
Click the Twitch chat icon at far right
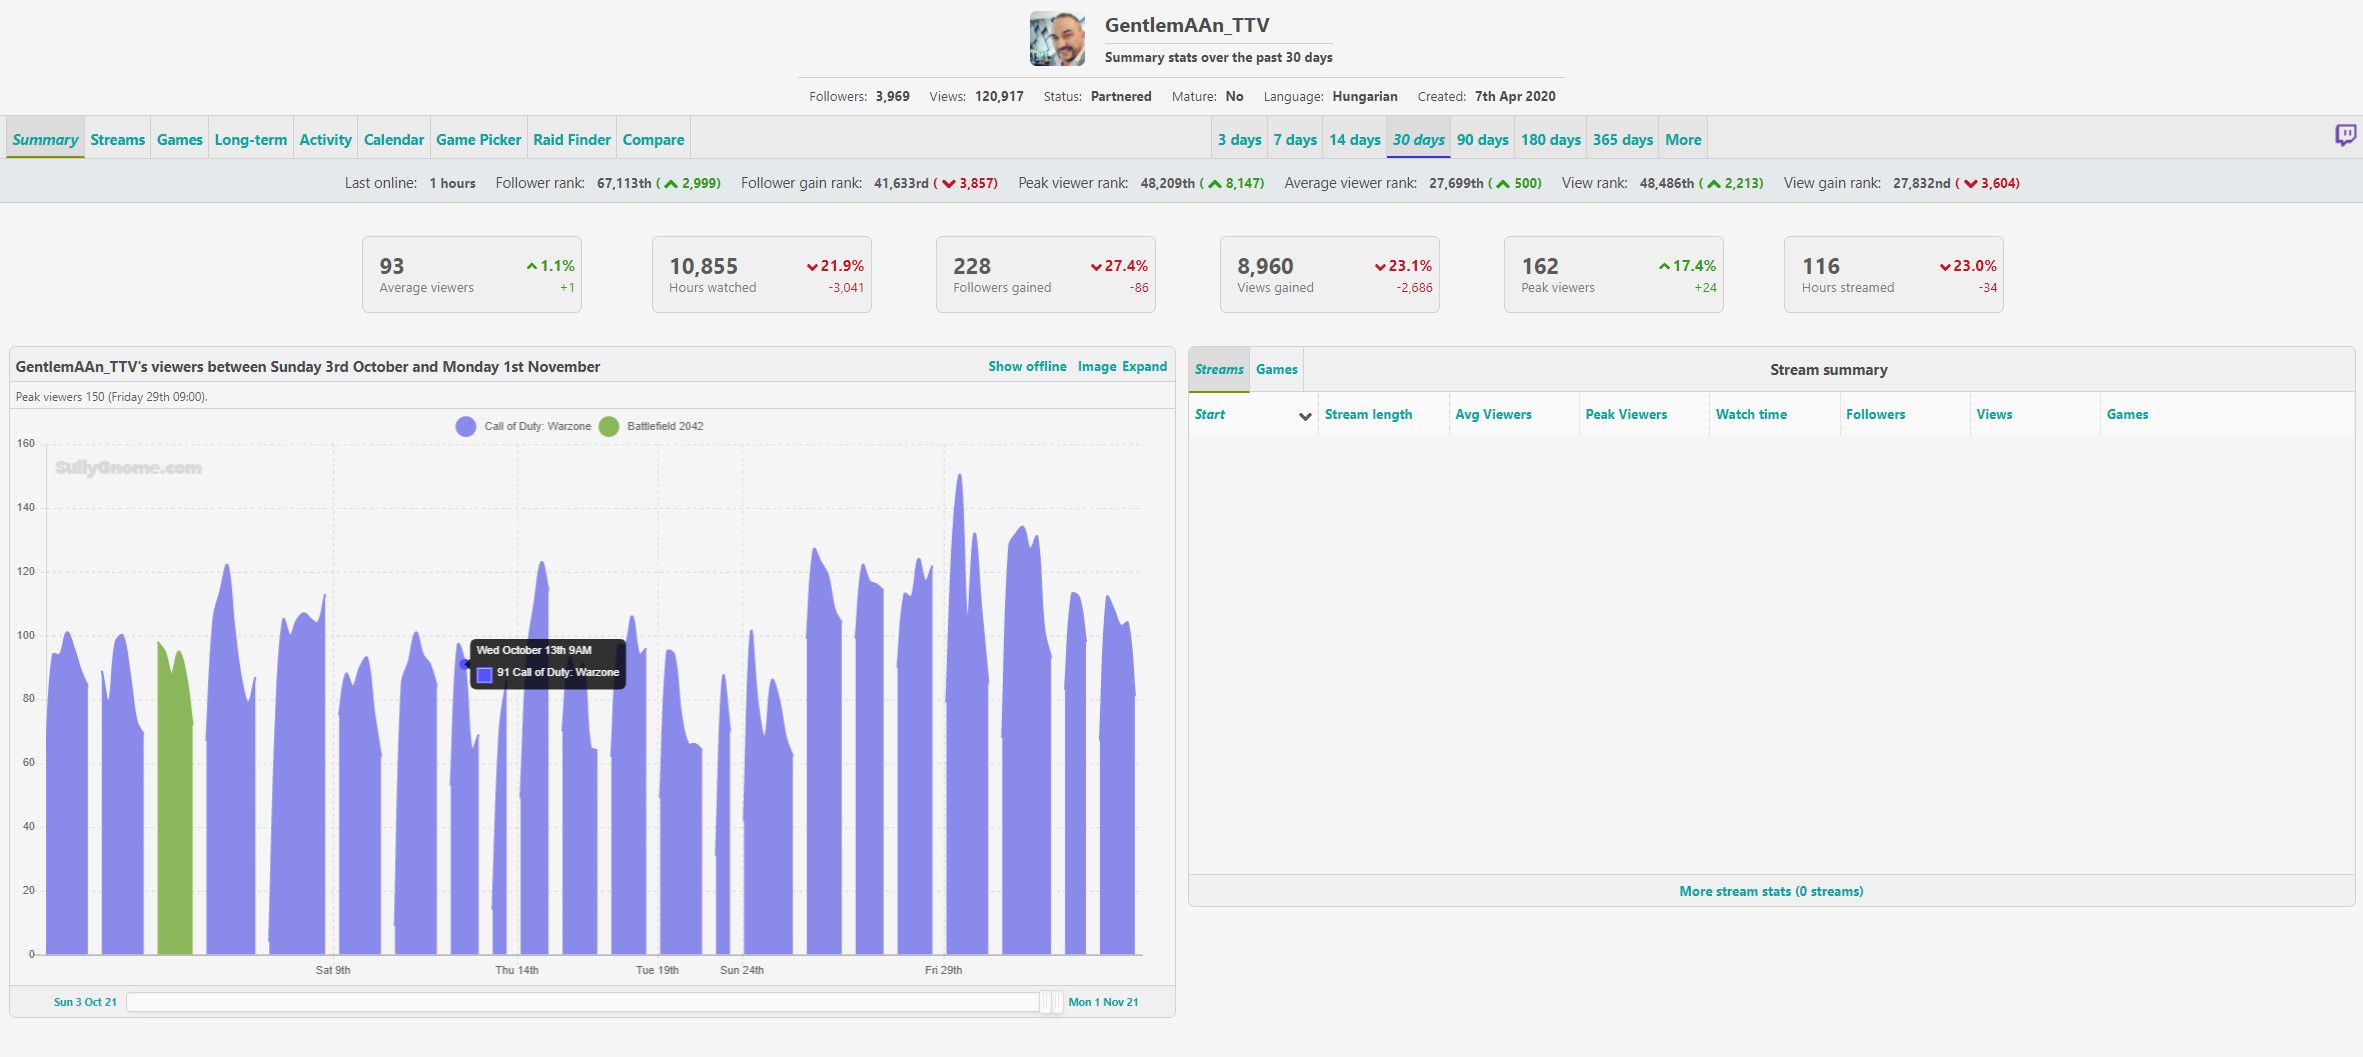2345,135
